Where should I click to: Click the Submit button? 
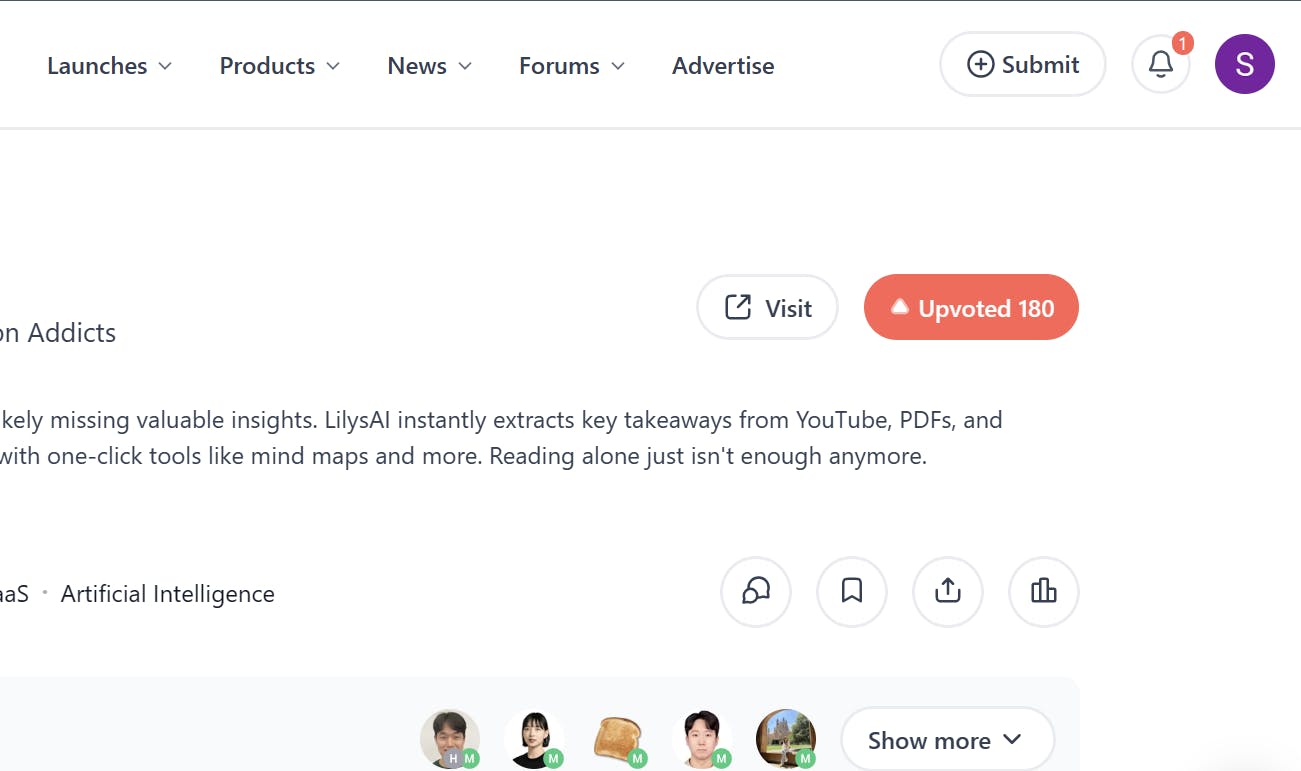pyautogui.click(x=1022, y=65)
